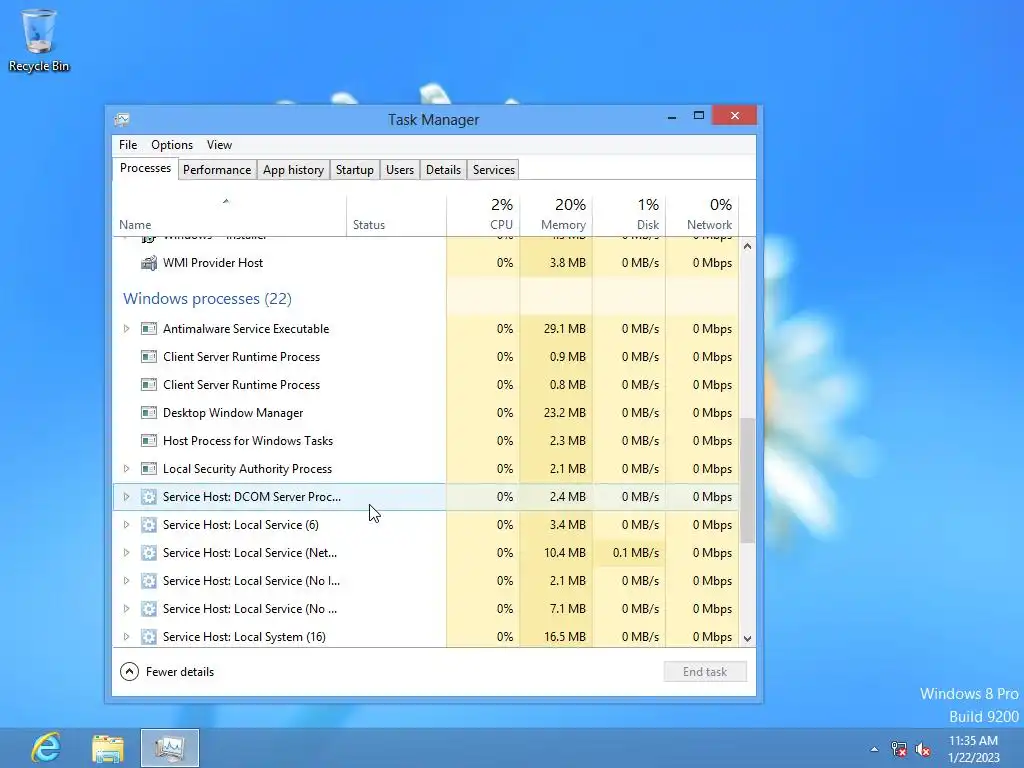Switch to the Performance tab
Viewport: 1024px width, 768px height.
click(217, 170)
